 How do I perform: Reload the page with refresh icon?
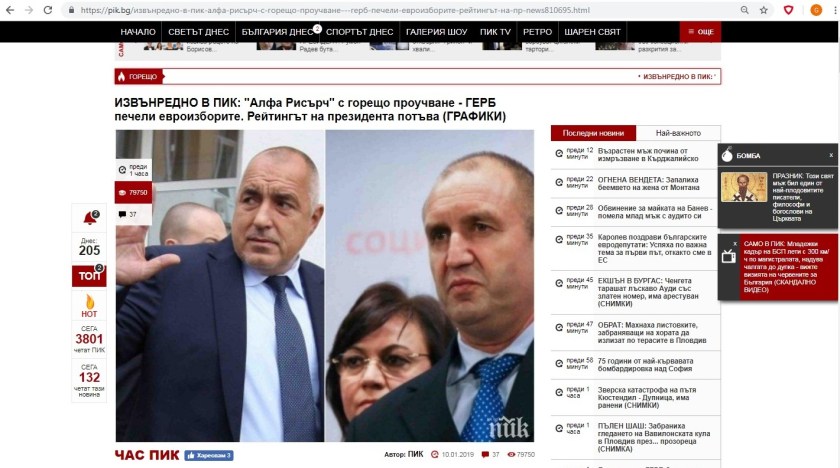tap(48, 10)
